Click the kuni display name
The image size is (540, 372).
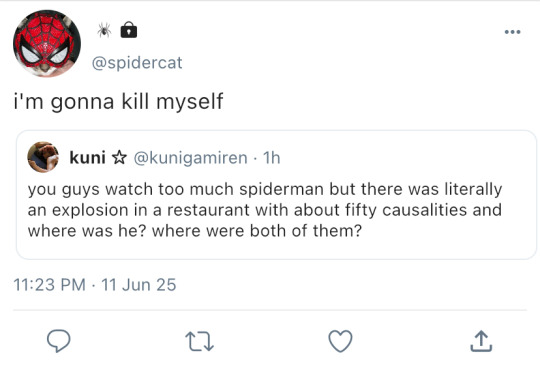(87, 158)
